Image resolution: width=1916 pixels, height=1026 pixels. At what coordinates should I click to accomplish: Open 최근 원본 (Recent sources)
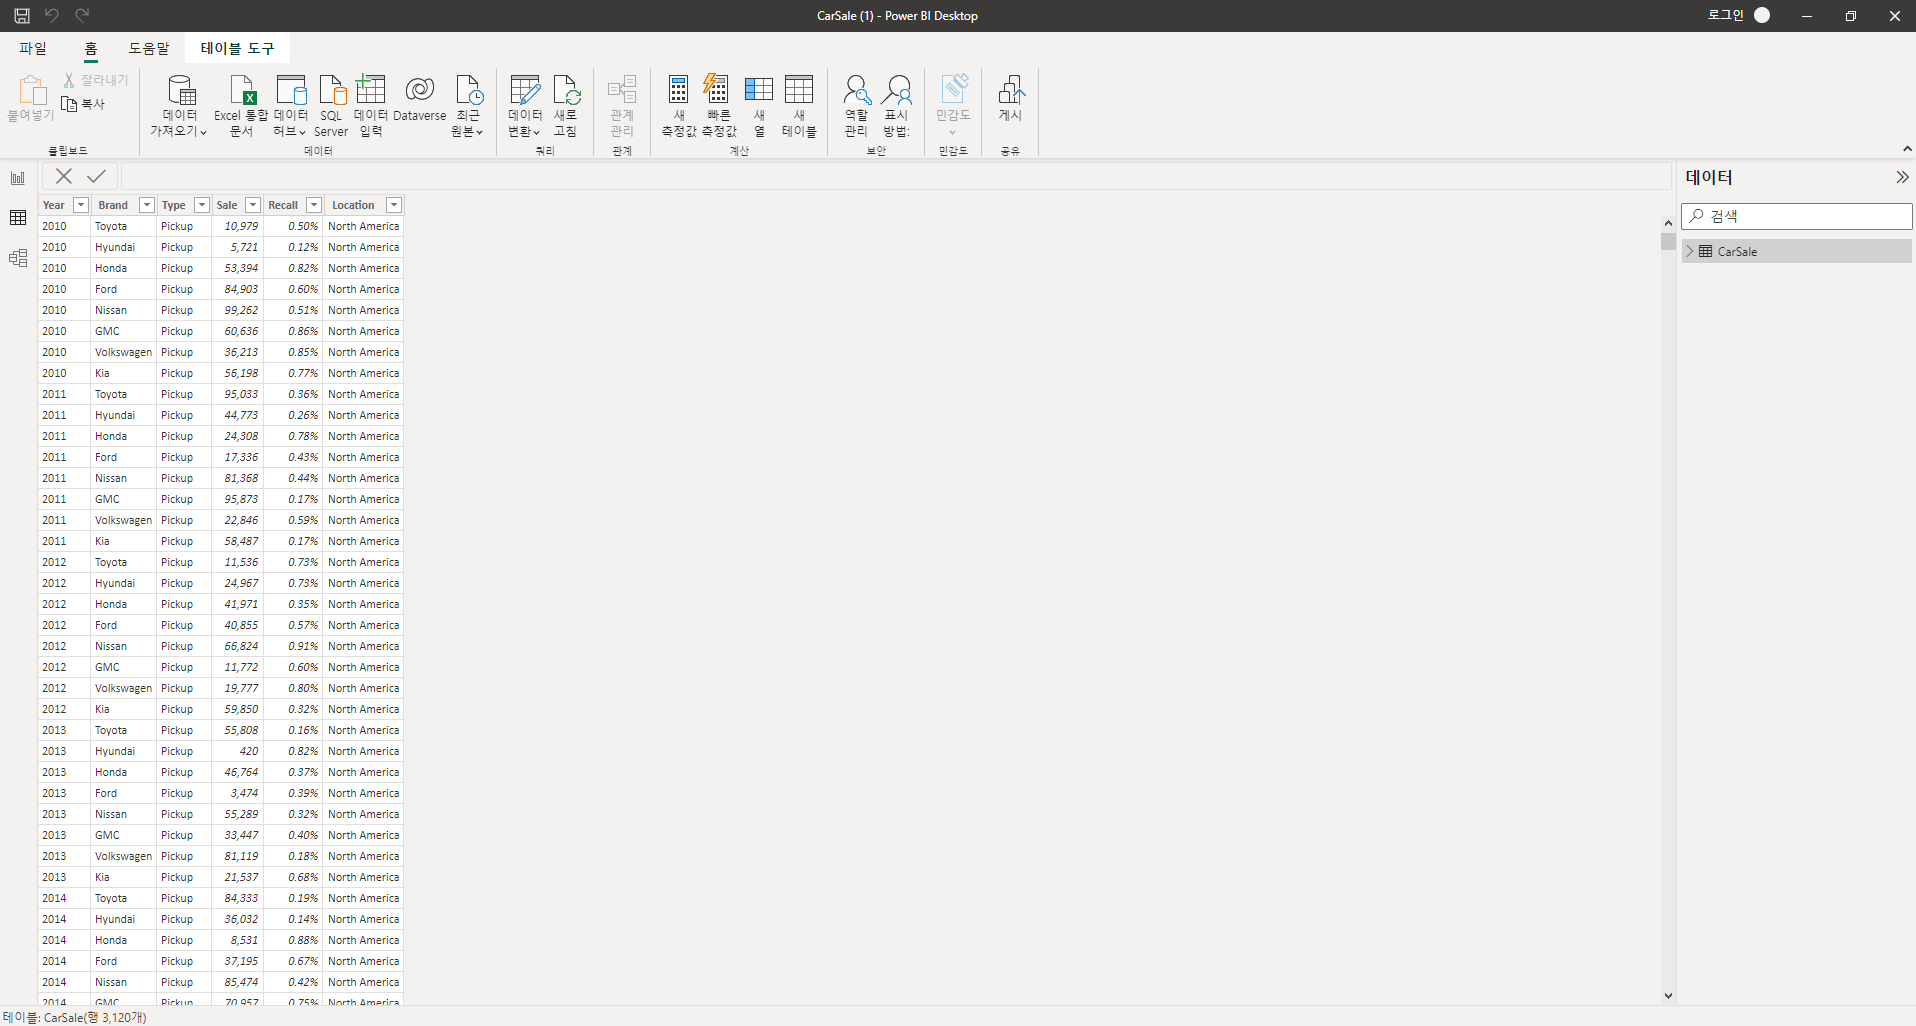(468, 106)
